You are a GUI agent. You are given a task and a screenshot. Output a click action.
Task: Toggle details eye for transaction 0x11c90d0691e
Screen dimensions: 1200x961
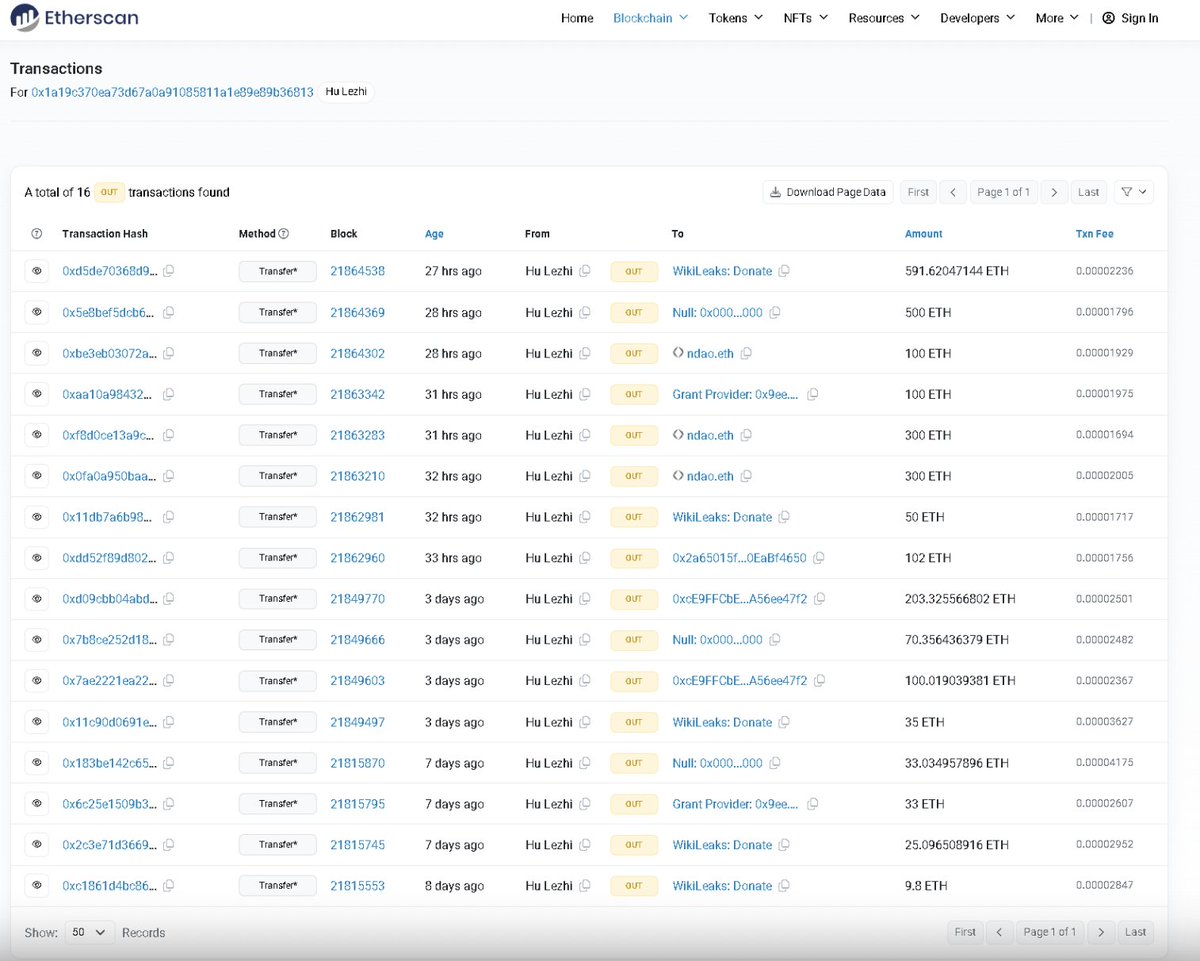coord(37,722)
